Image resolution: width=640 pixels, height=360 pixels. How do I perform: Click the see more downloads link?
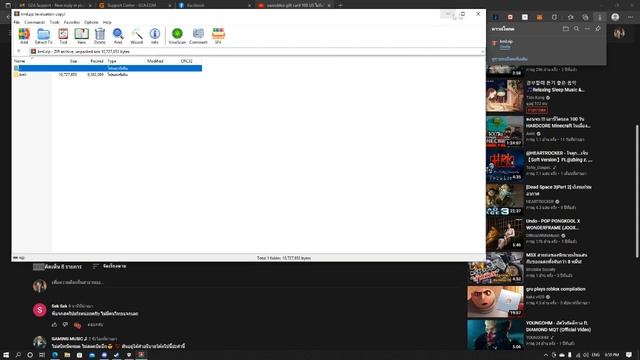click(x=509, y=59)
